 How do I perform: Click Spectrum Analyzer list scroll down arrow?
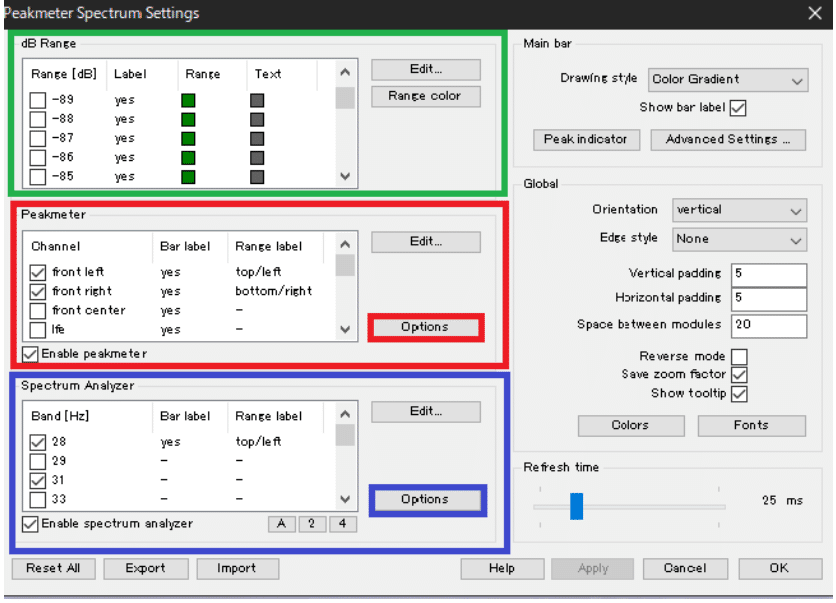345,500
